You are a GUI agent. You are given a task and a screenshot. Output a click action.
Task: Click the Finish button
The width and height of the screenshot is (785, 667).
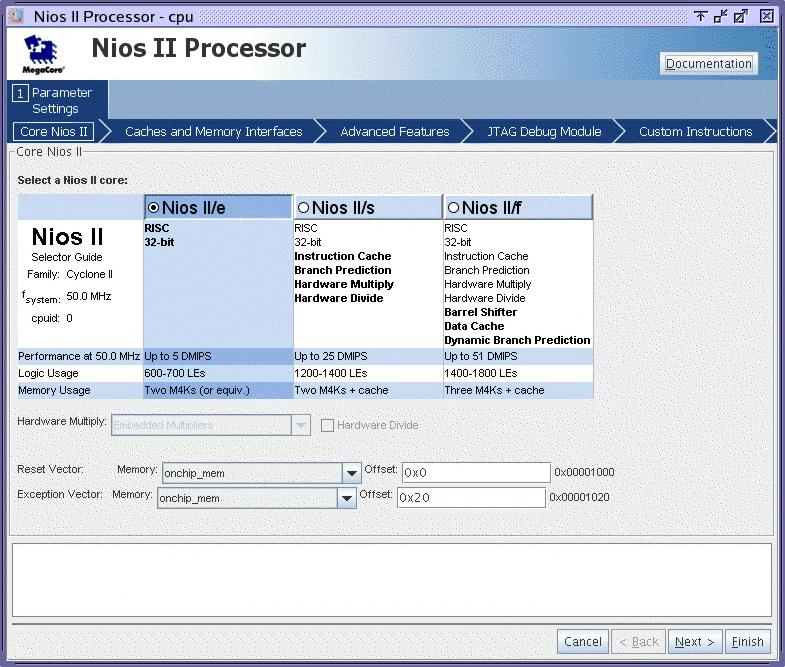click(x=747, y=641)
